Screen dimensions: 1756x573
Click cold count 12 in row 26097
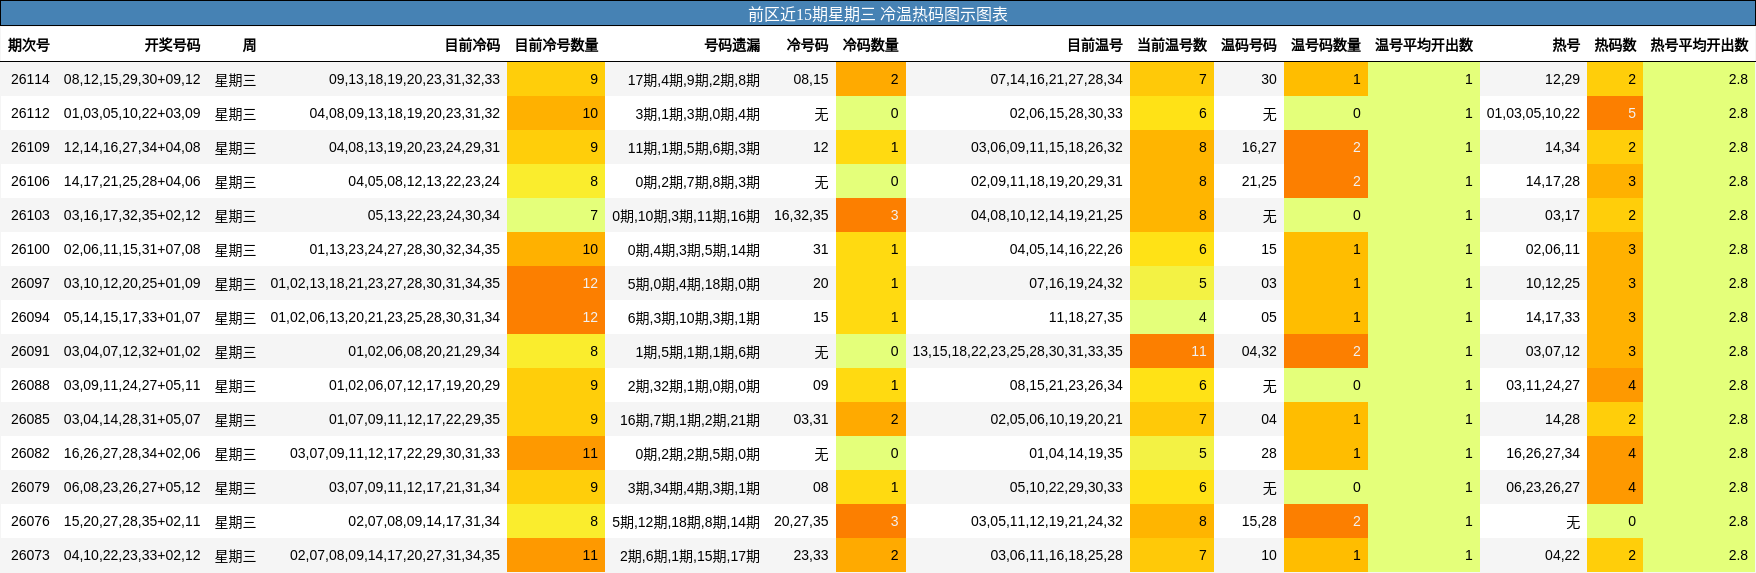coord(556,283)
